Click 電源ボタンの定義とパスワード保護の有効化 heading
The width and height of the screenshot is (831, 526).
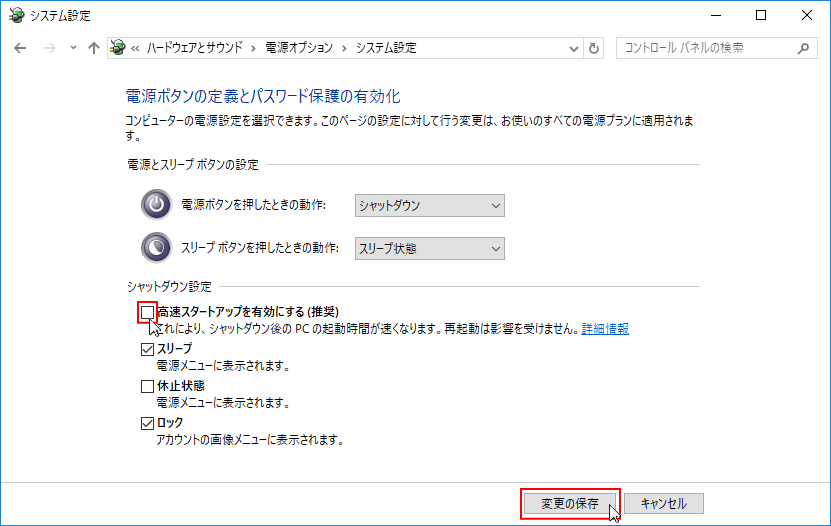coord(263,96)
